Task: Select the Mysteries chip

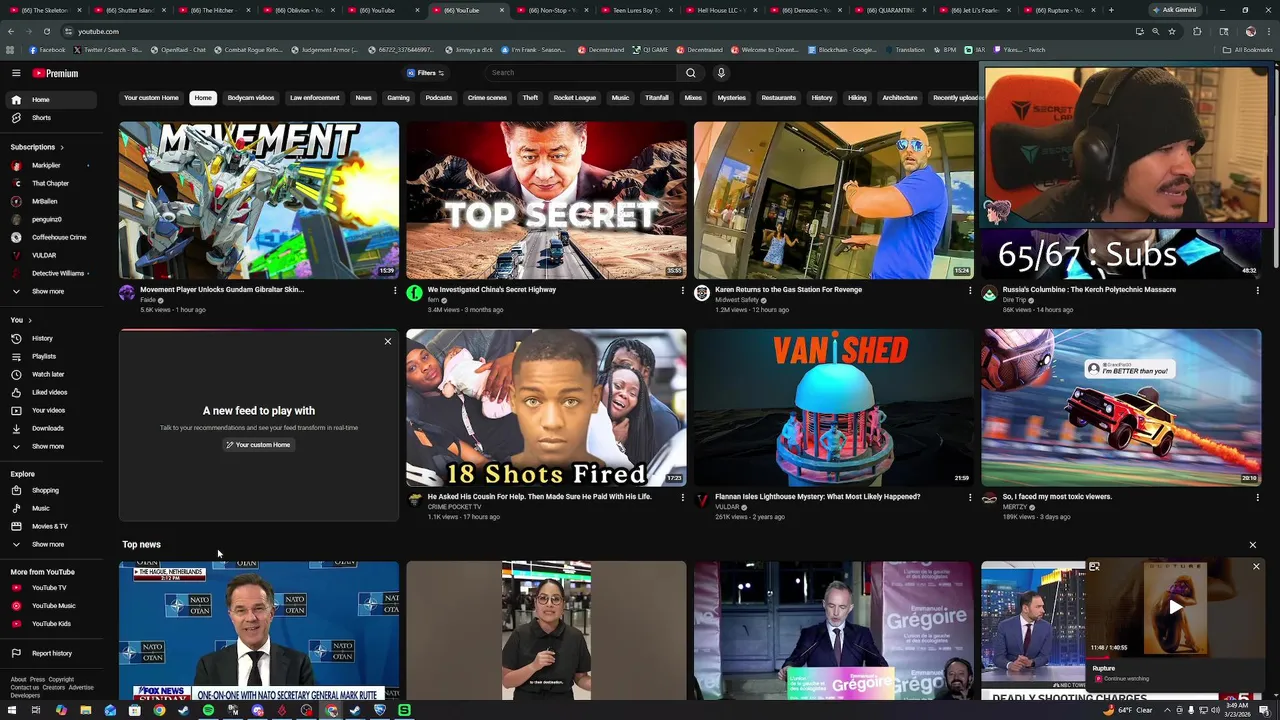Action: pos(731,98)
